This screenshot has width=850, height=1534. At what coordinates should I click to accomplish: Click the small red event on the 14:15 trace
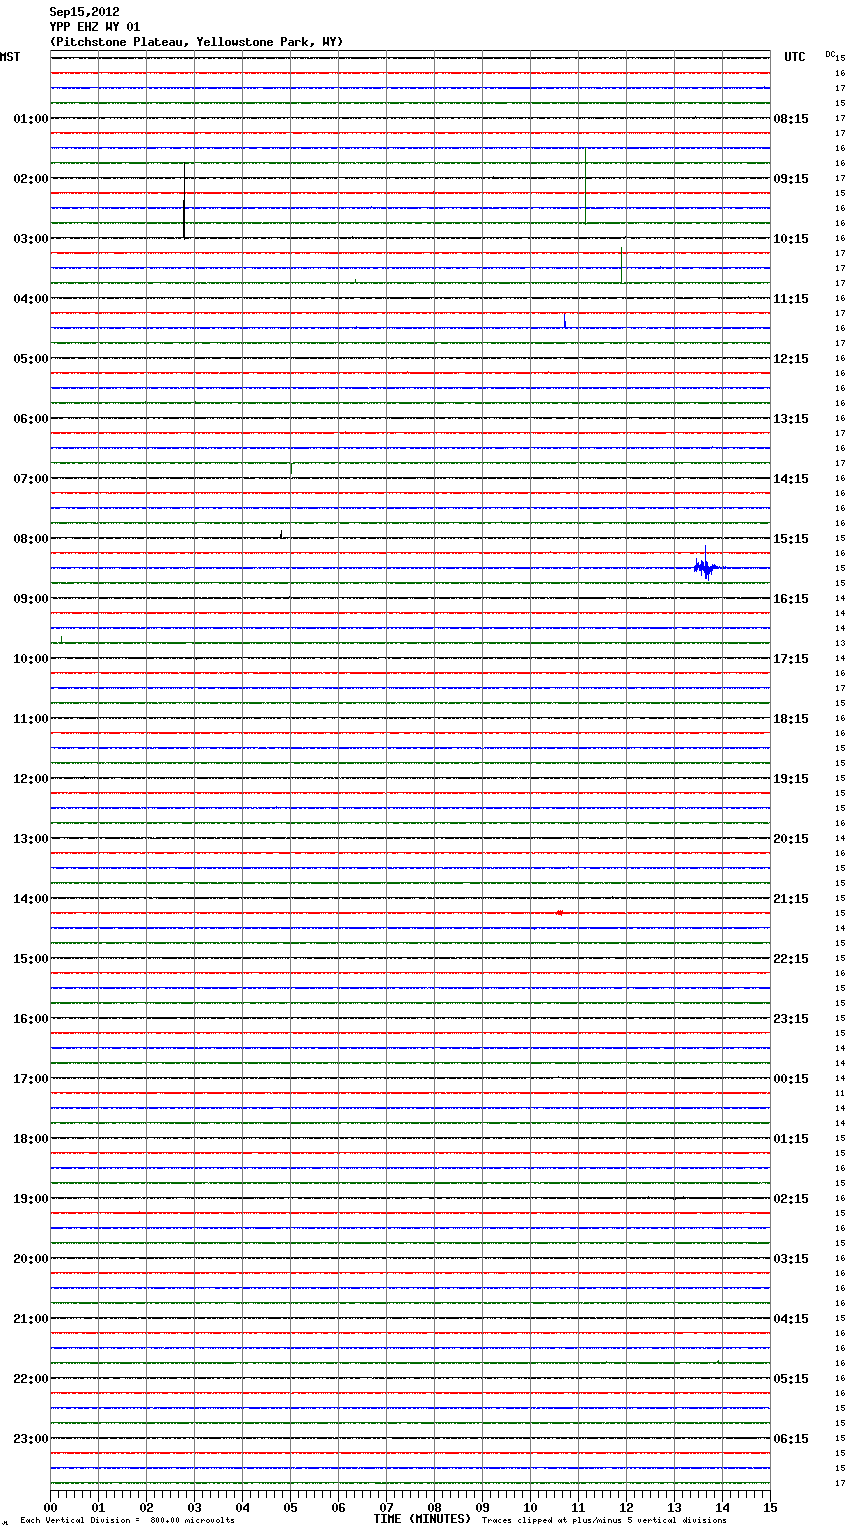560,913
